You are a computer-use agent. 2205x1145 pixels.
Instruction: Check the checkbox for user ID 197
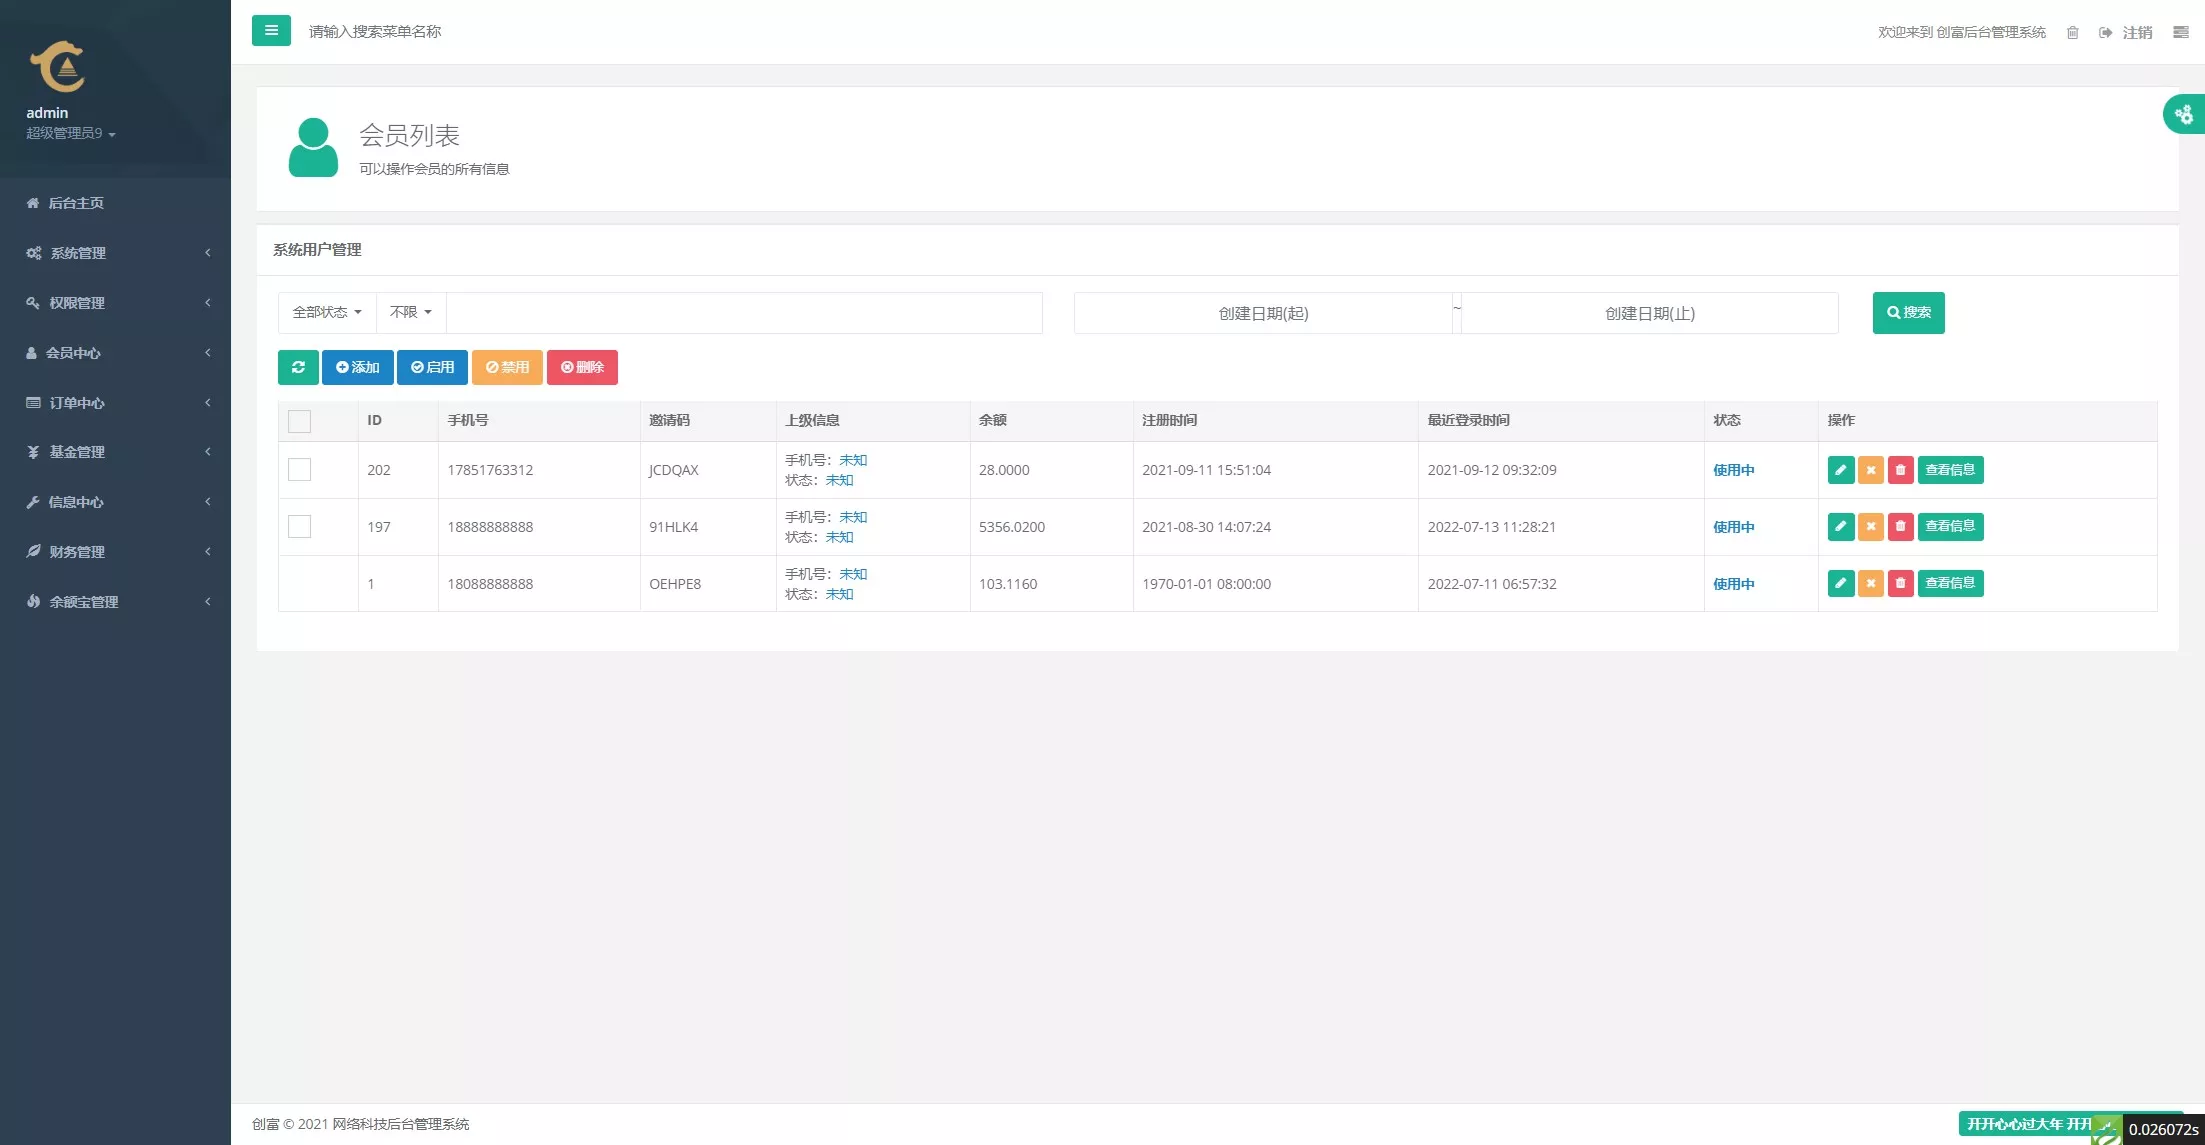[299, 527]
